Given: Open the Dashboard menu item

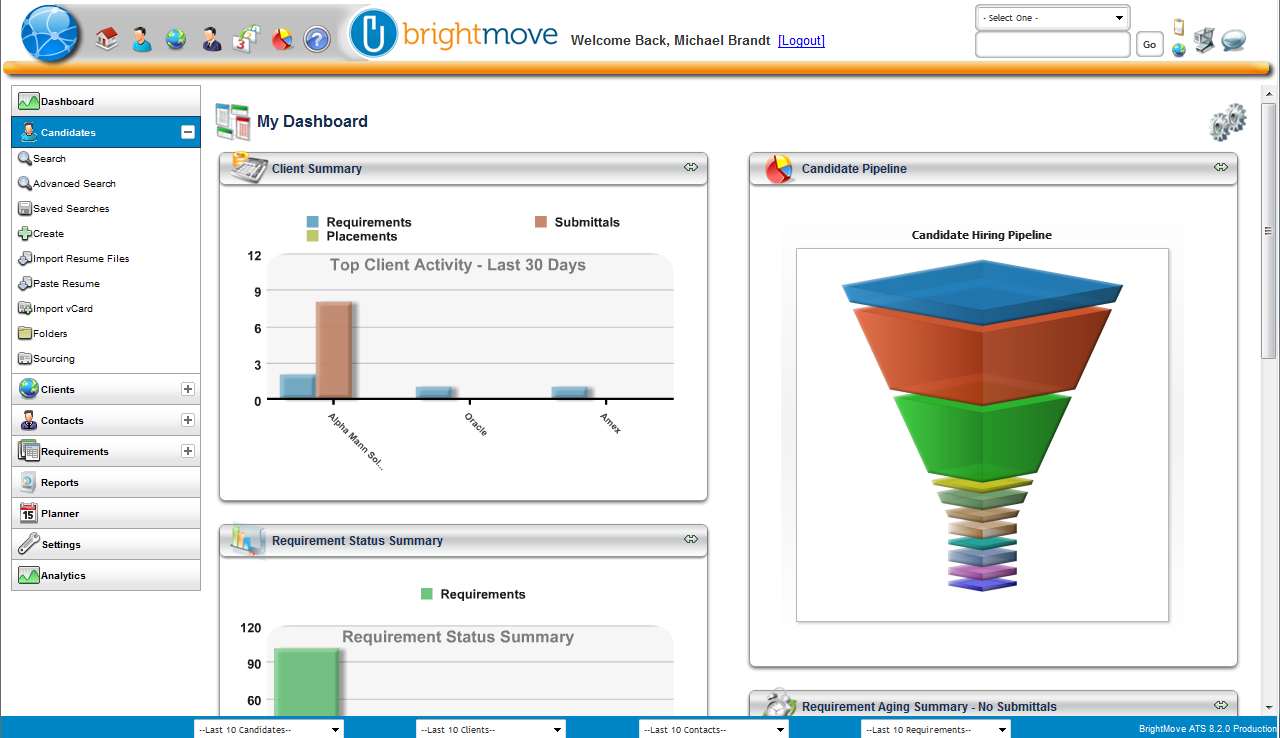Looking at the screenshot, I should point(106,101).
